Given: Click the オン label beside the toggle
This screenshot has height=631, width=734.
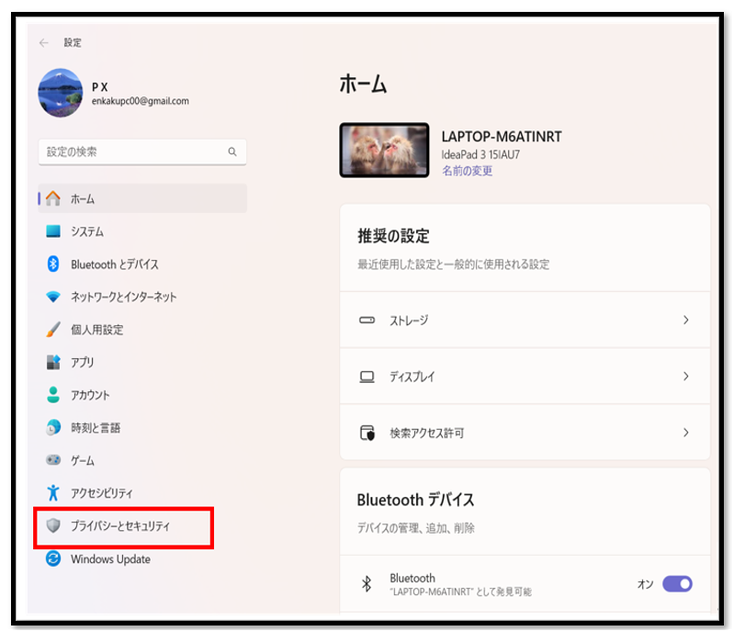Looking at the screenshot, I should (x=646, y=584).
